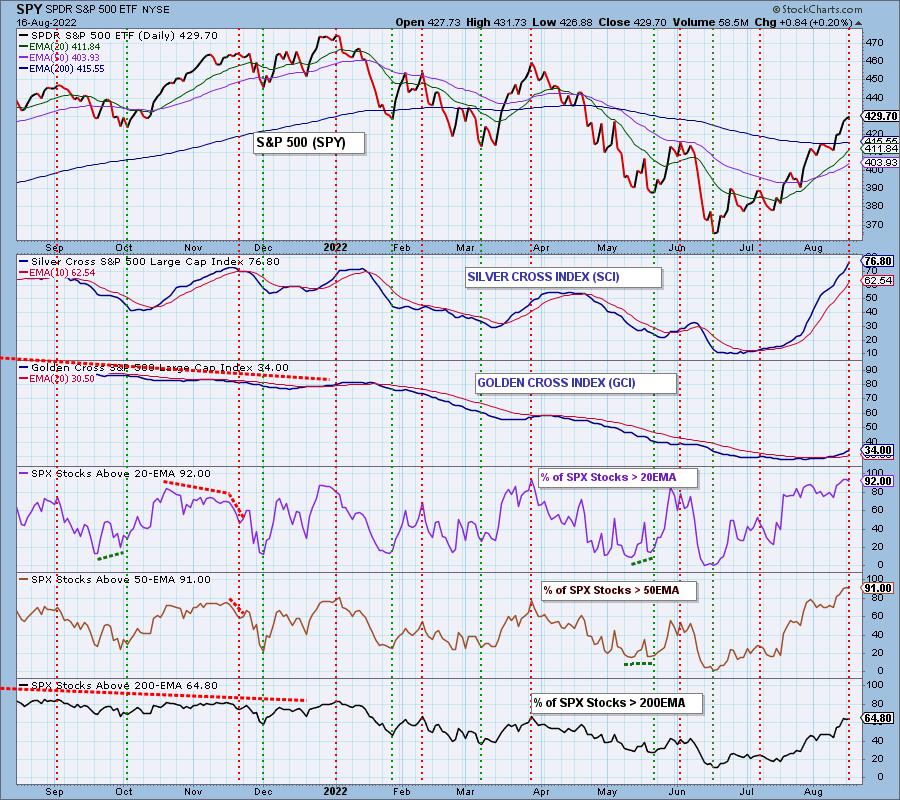Click the 2022 label on the bottom date axis
The height and width of the screenshot is (800, 900).
pos(335,791)
